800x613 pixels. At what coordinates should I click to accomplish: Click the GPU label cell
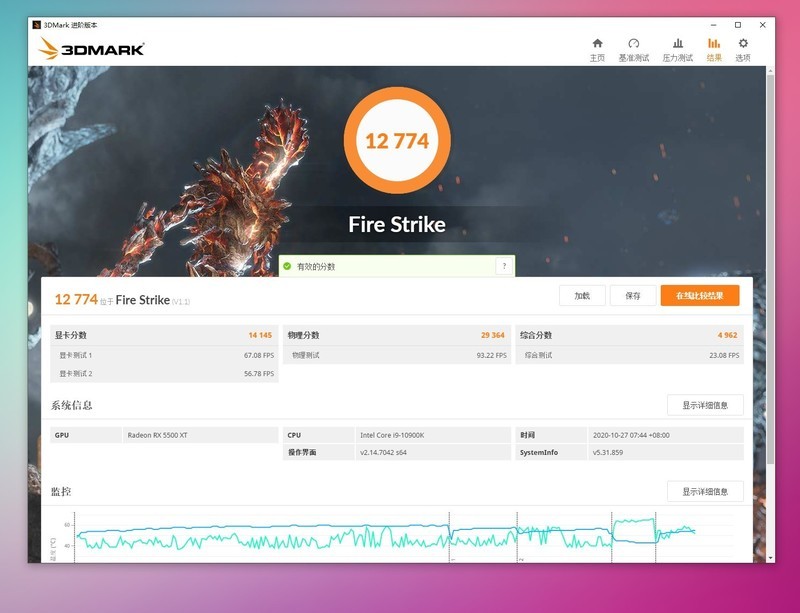click(86, 435)
